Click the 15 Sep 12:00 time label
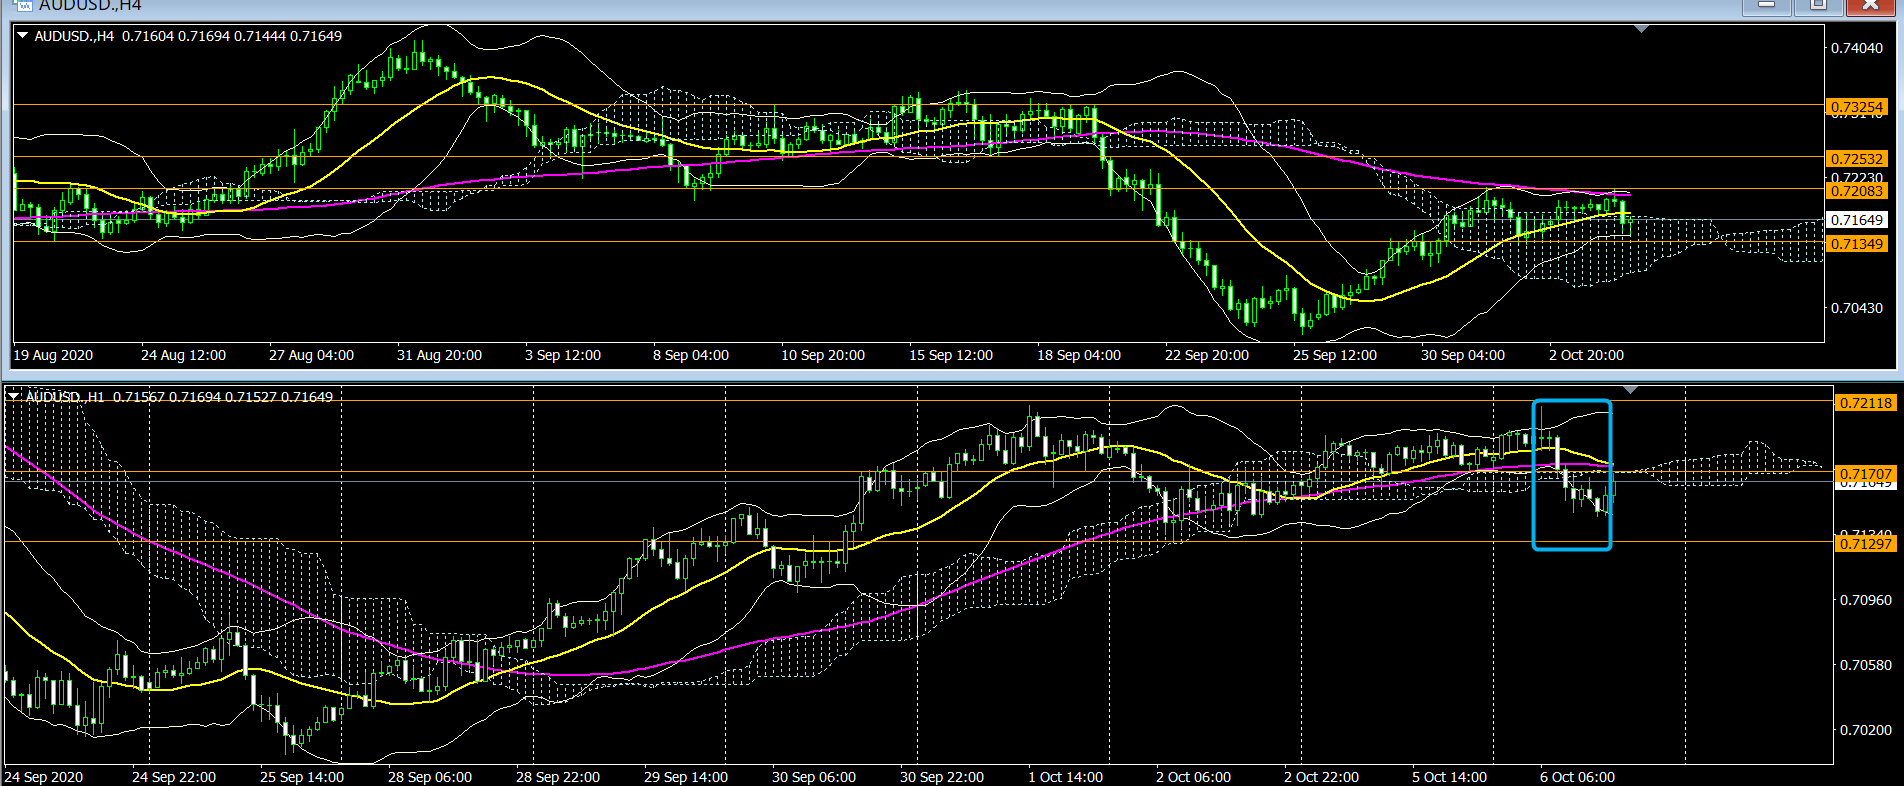 (x=951, y=355)
